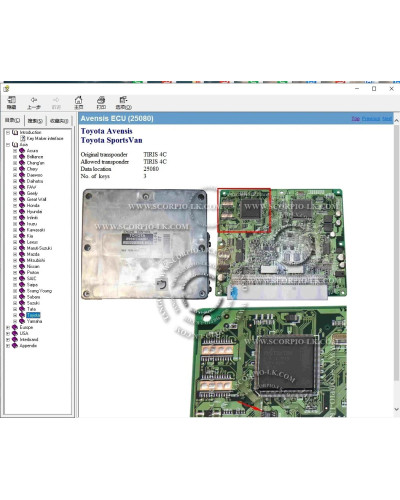
Task: Expand the Honda tree node
Action: [15, 205]
